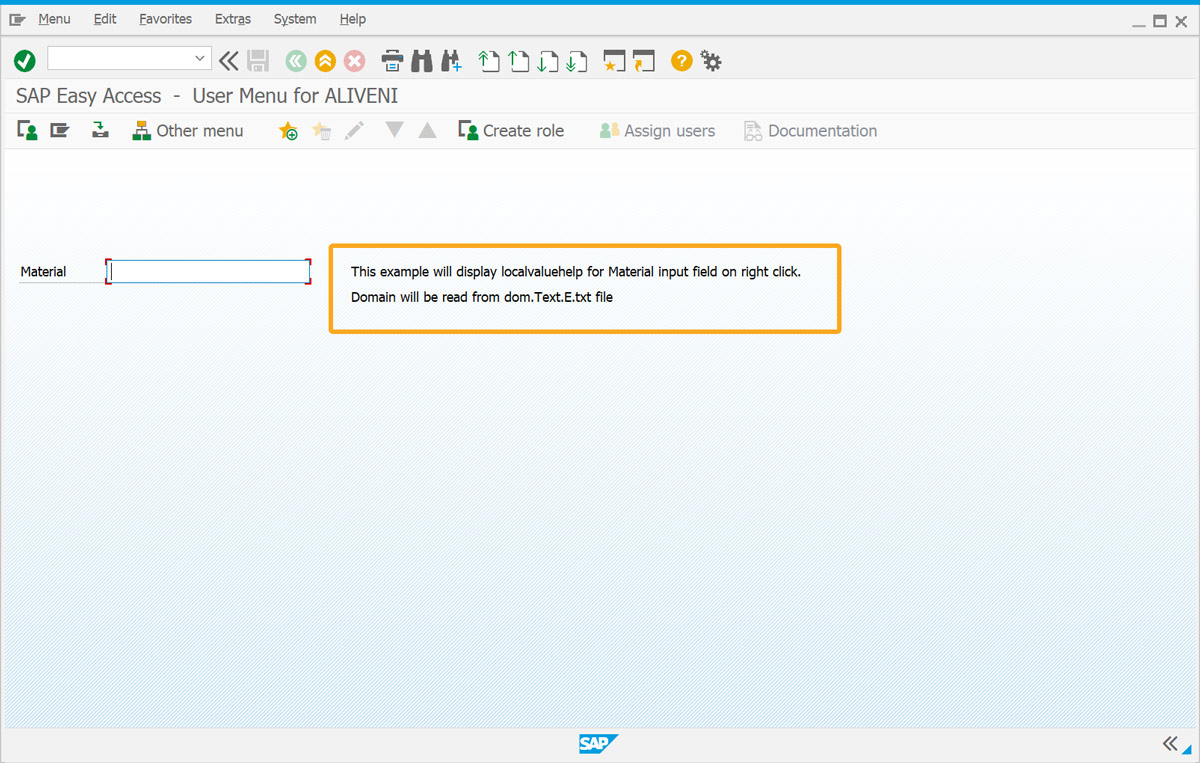
Task: Open the command field dropdown arrow
Action: click(x=200, y=59)
